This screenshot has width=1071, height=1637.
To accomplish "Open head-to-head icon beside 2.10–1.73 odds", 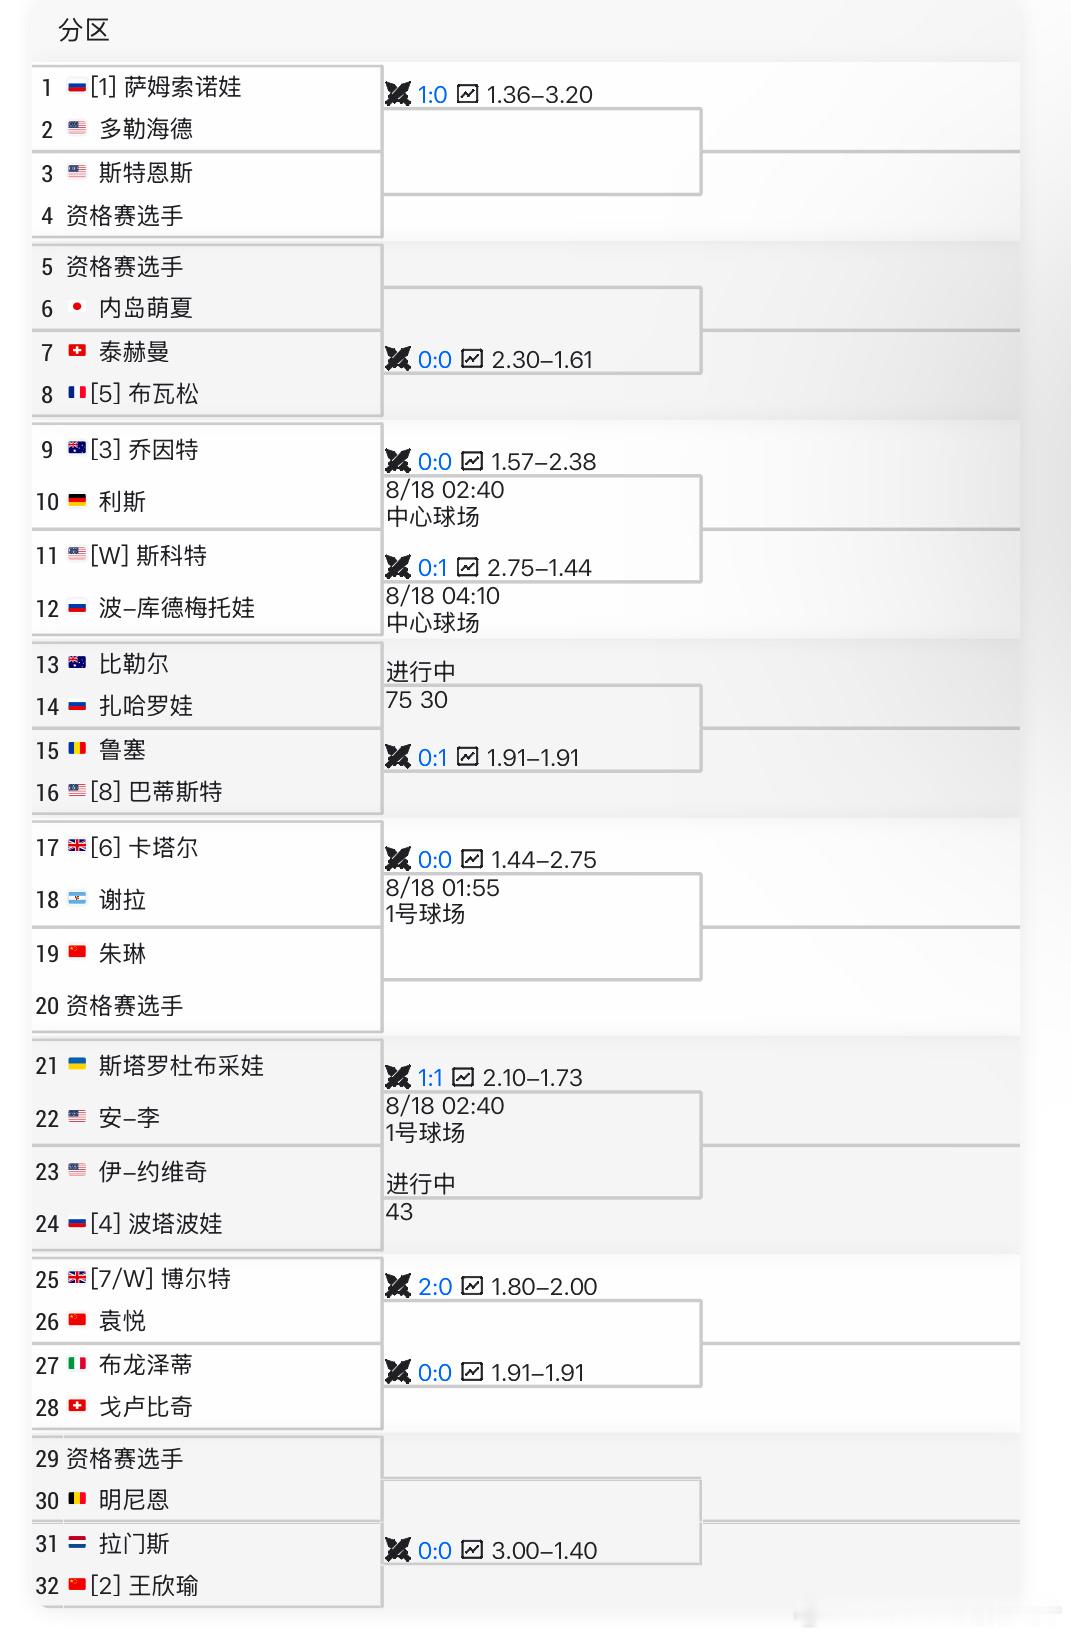I will (398, 1077).
